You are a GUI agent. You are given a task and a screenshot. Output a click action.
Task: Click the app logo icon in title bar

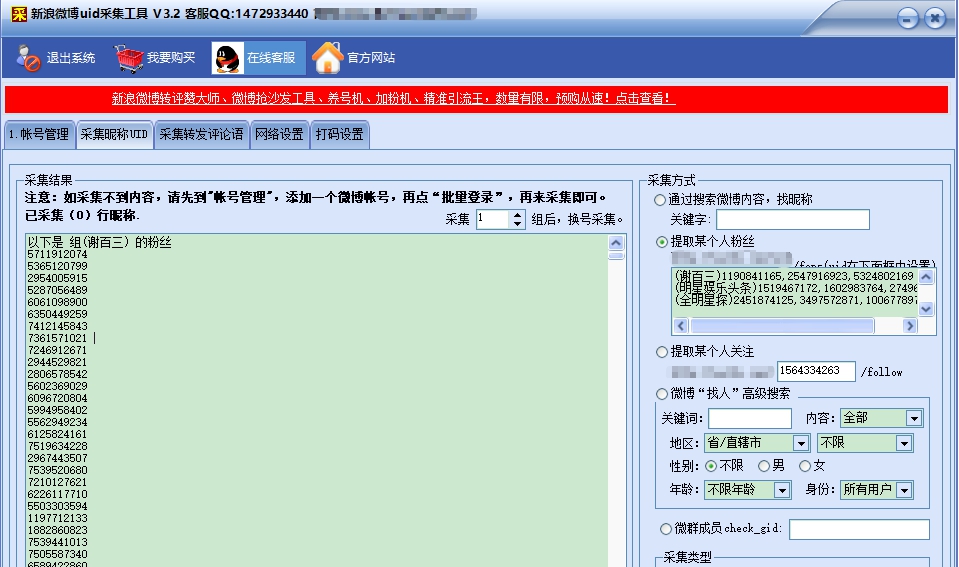19,13
